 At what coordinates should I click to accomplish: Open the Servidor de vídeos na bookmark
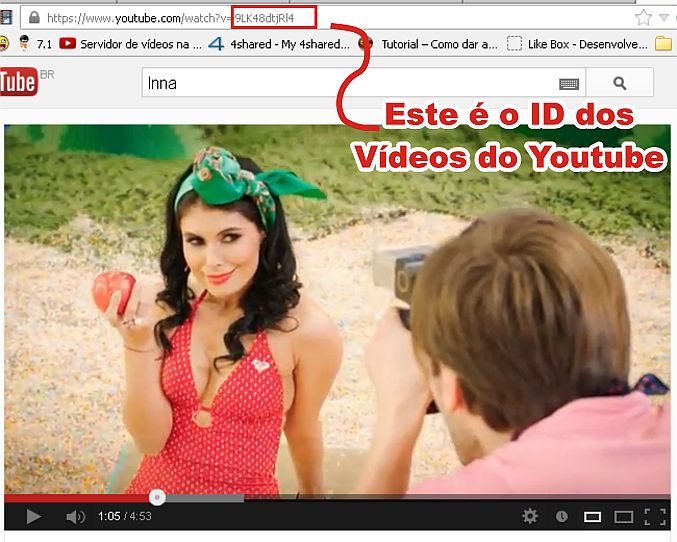(131, 44)
